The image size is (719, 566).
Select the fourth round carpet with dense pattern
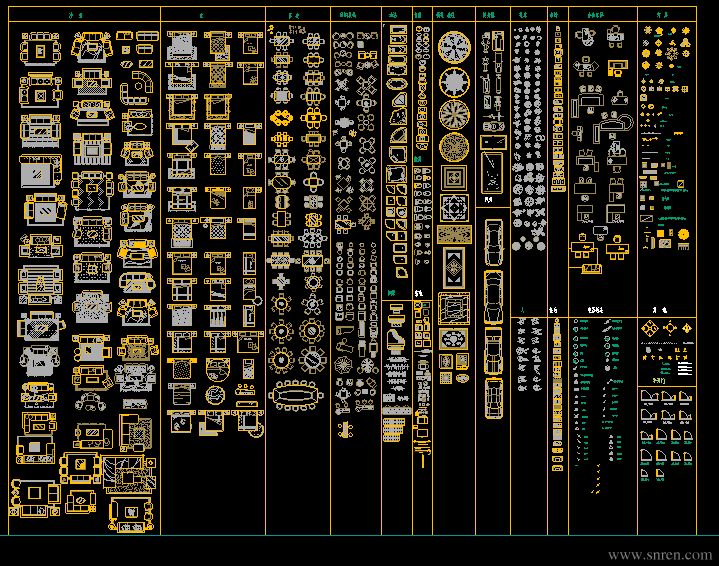click(x=454, y=147)
